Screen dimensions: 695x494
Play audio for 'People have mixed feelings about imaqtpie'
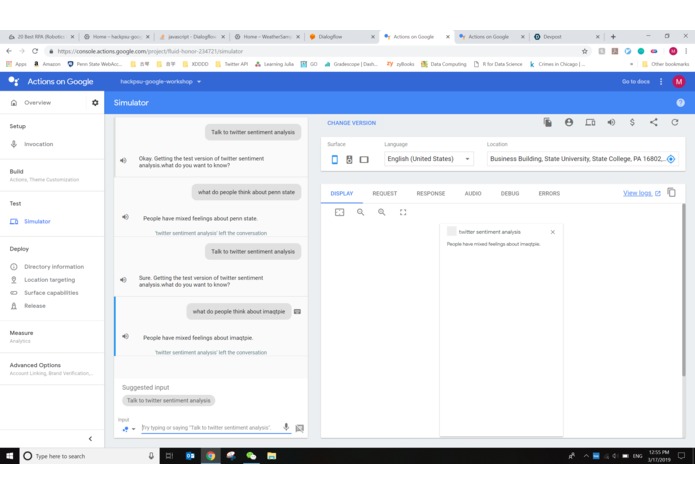125,336
